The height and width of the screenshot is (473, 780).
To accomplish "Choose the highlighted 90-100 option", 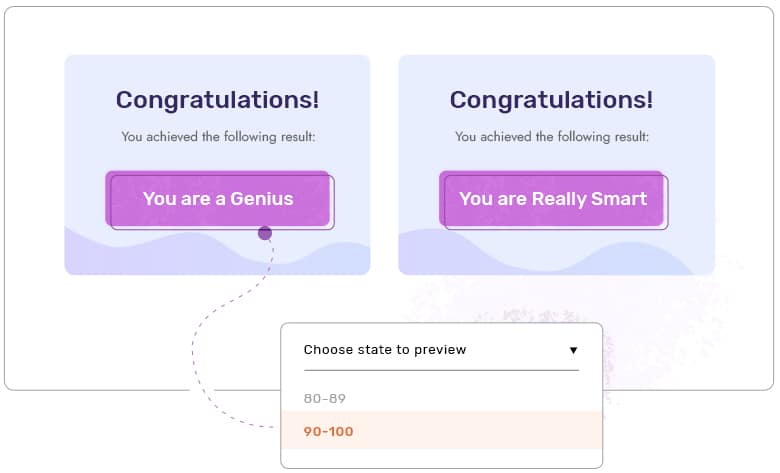I will click(329, 431).
